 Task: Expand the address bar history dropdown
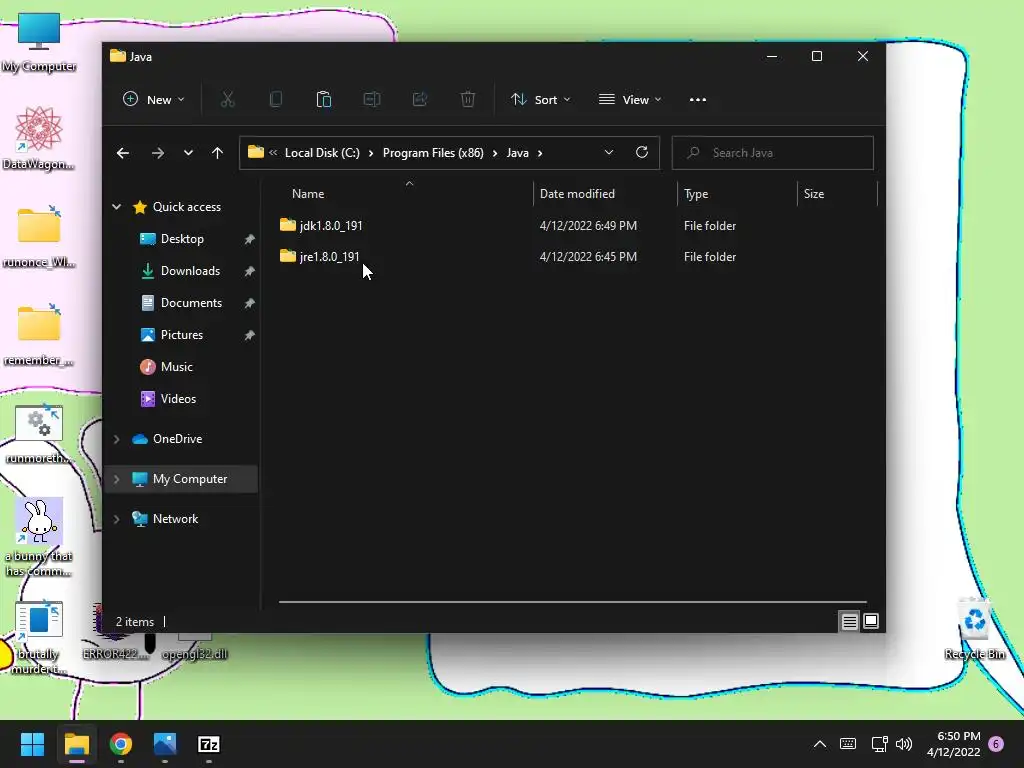coord(609,152)
